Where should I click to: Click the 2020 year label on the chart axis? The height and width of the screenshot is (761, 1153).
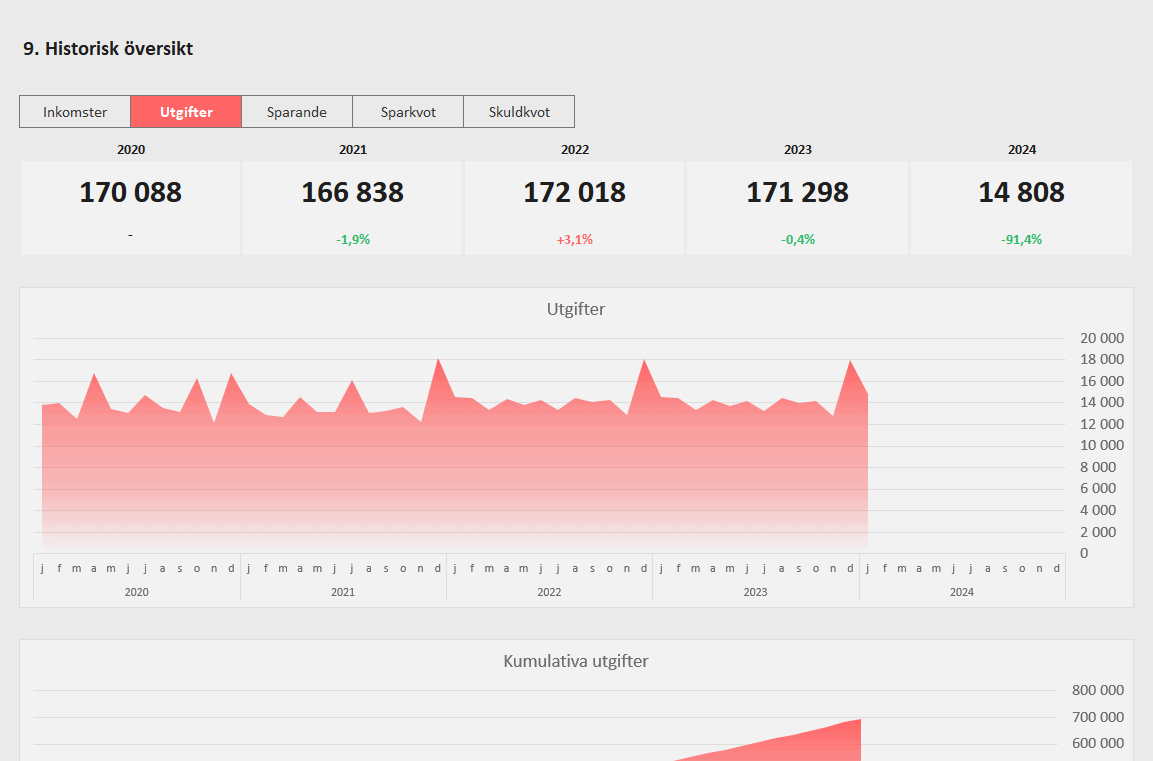tap(137, 592)
